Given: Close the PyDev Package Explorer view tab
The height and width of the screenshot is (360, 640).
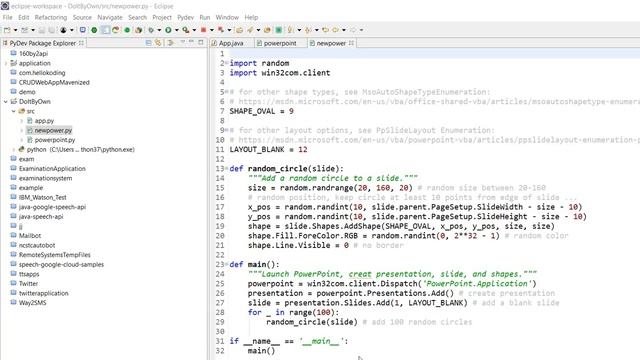Looking at the screenshot, I should [x=81, y=43].
